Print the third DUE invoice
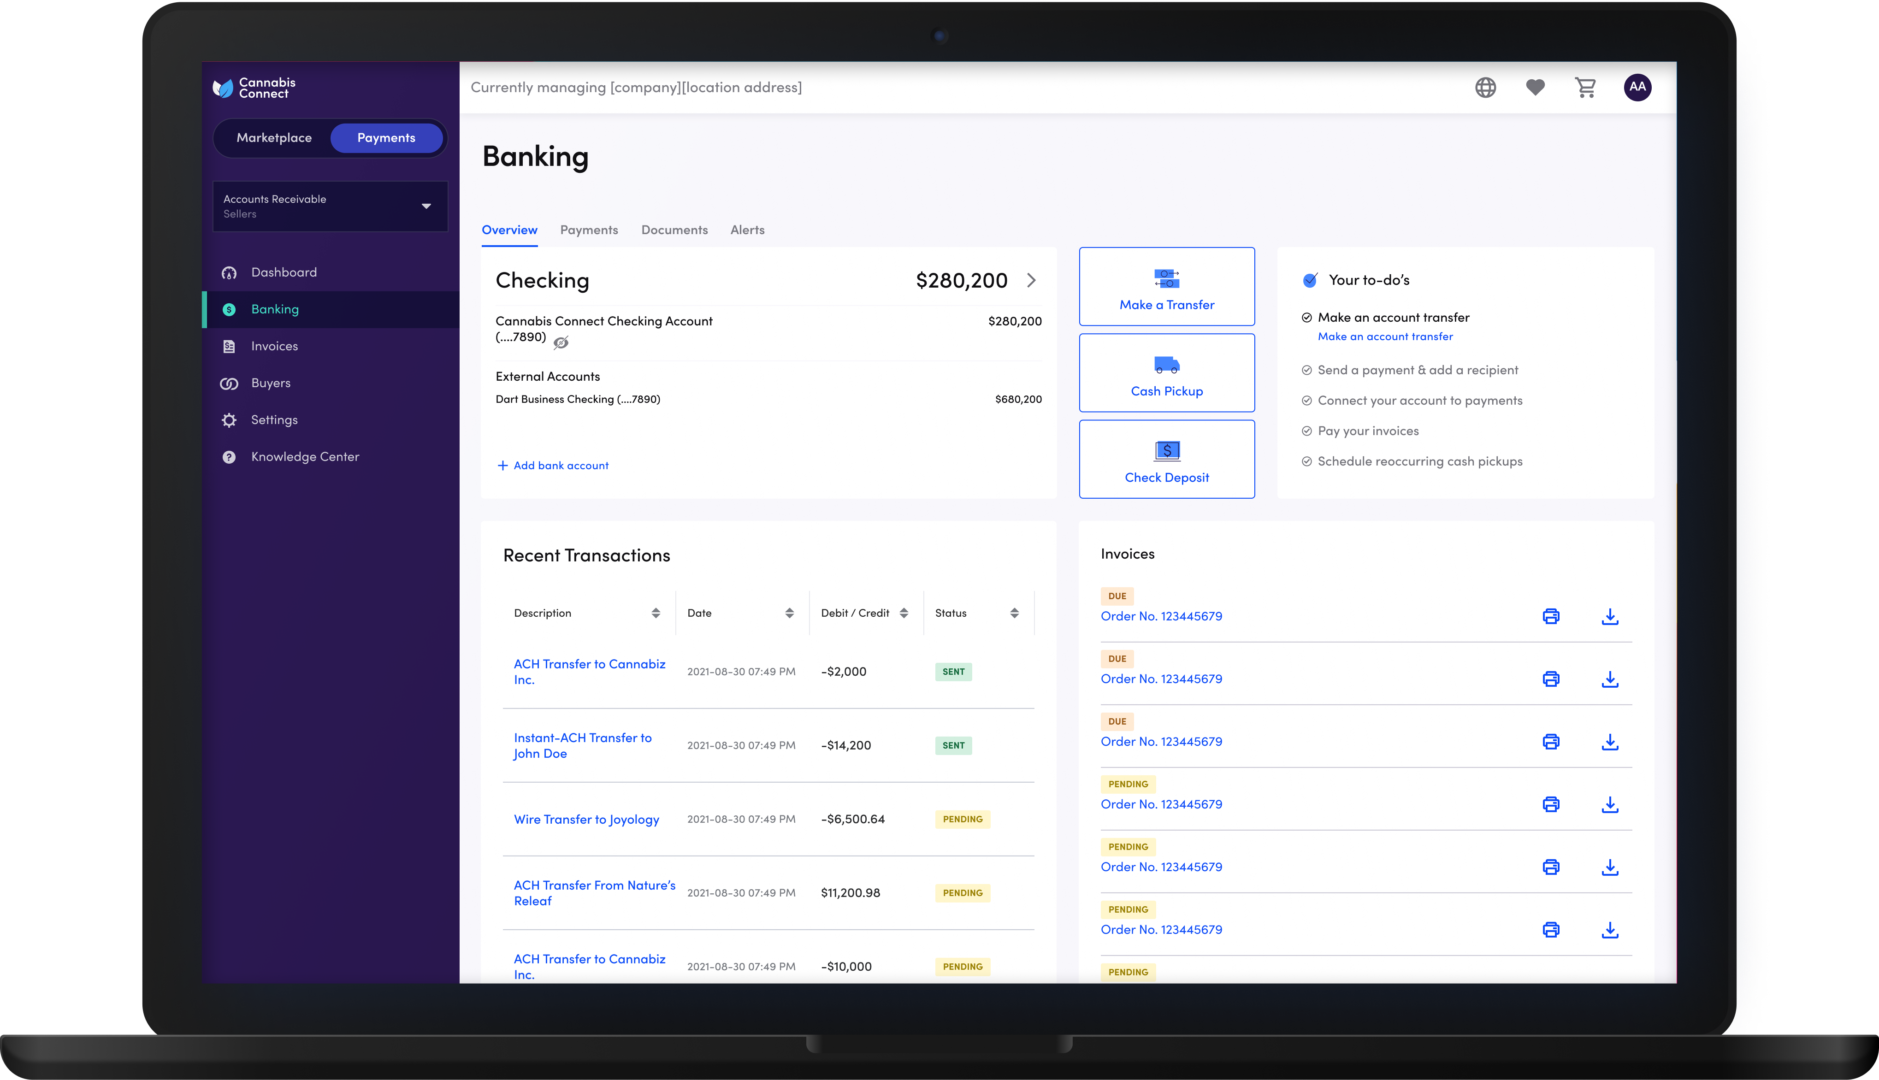1879x1080 pixels. coord(1551,742)
